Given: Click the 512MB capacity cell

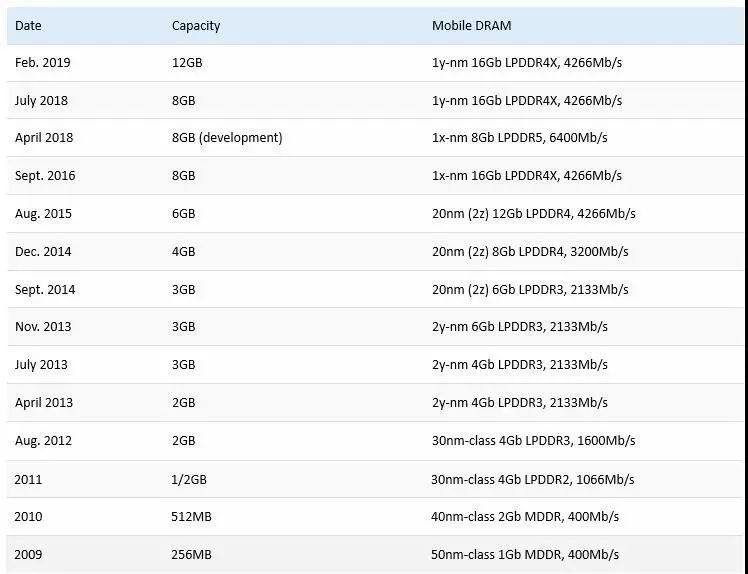Looking at the screenshot, I should pyautogui.click(x=192, y=517).
